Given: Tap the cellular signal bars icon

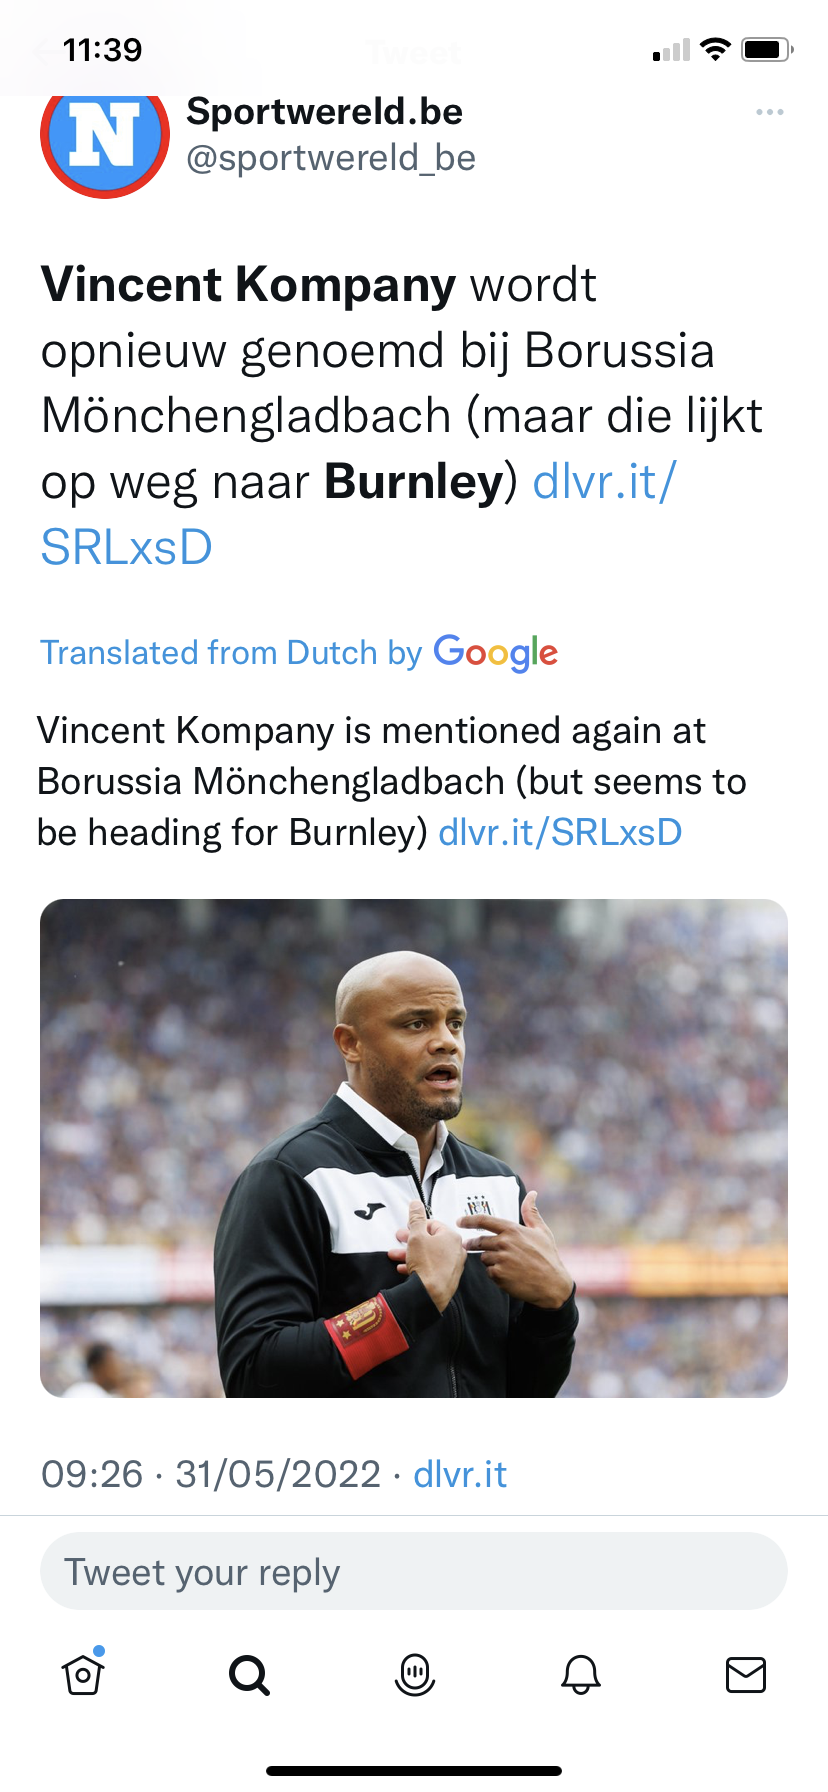Looking at the screenshot, I should tap(671, 50).
